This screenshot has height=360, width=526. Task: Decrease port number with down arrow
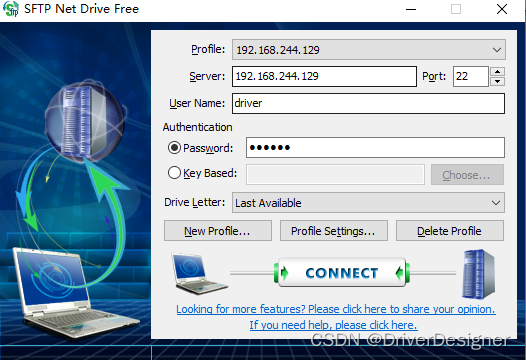point(497,82)
